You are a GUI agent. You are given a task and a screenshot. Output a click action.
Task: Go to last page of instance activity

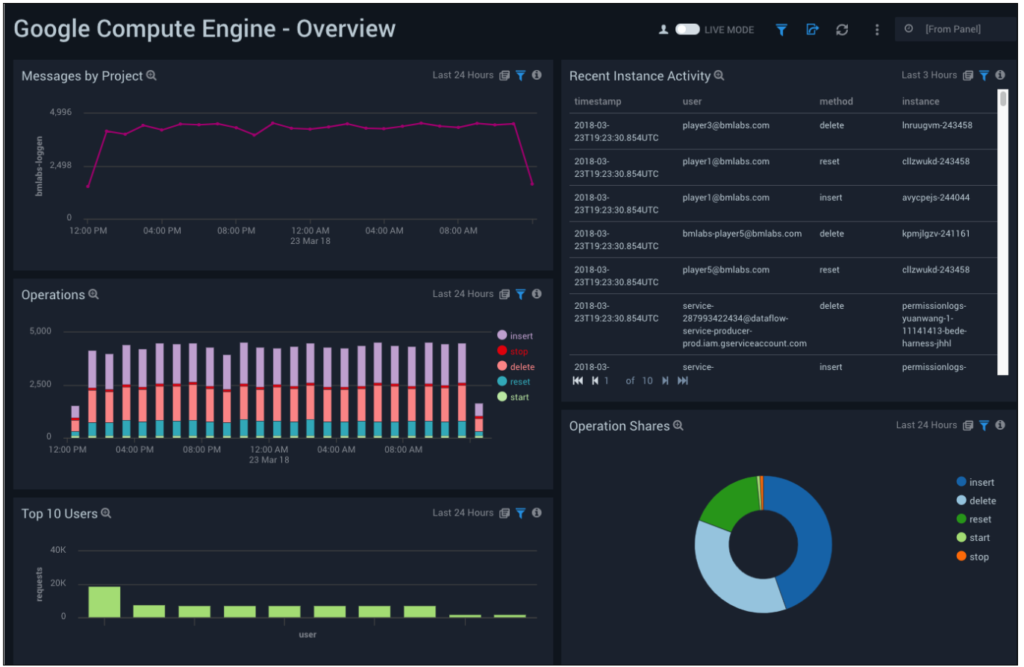tap(682, 381)
